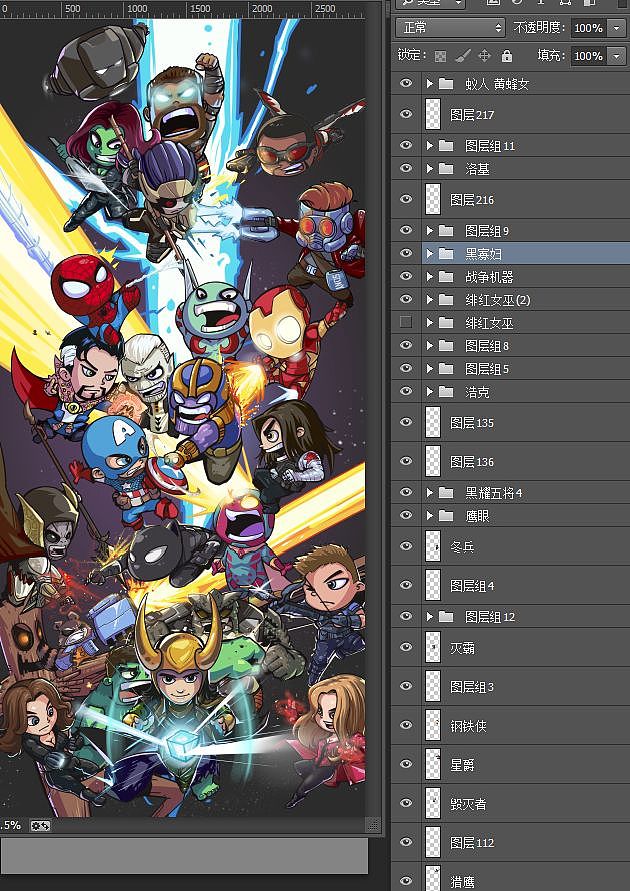Expand the 图层组 12 group triangle
Screen dimensions: 630x891
430,616
